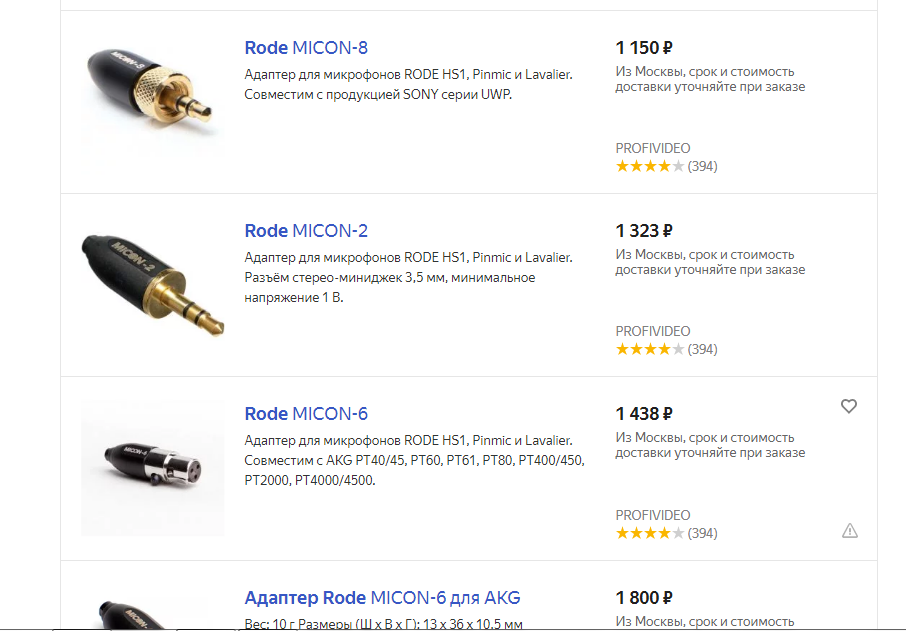The width and height of the screenshot is (906, 631).
Task: Click the 1 323 ₽ price
Action: [644, 231]
